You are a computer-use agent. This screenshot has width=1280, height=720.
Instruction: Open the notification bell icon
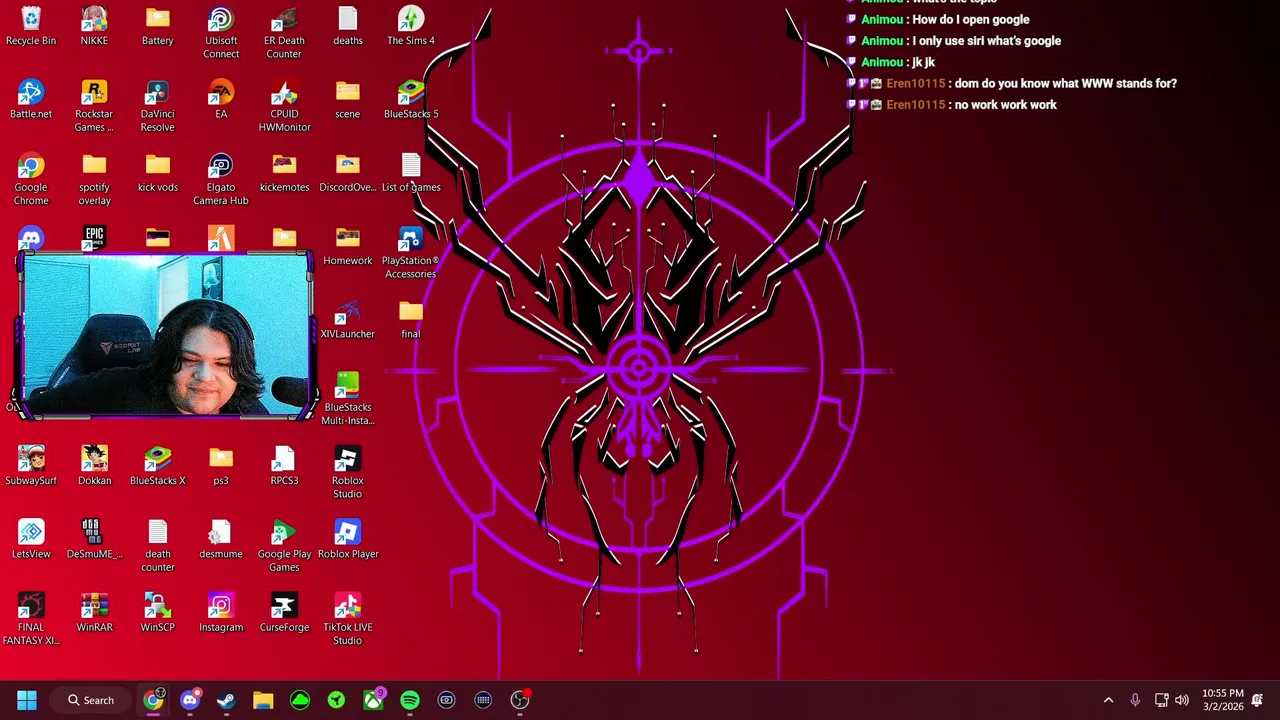[1258, 700]
